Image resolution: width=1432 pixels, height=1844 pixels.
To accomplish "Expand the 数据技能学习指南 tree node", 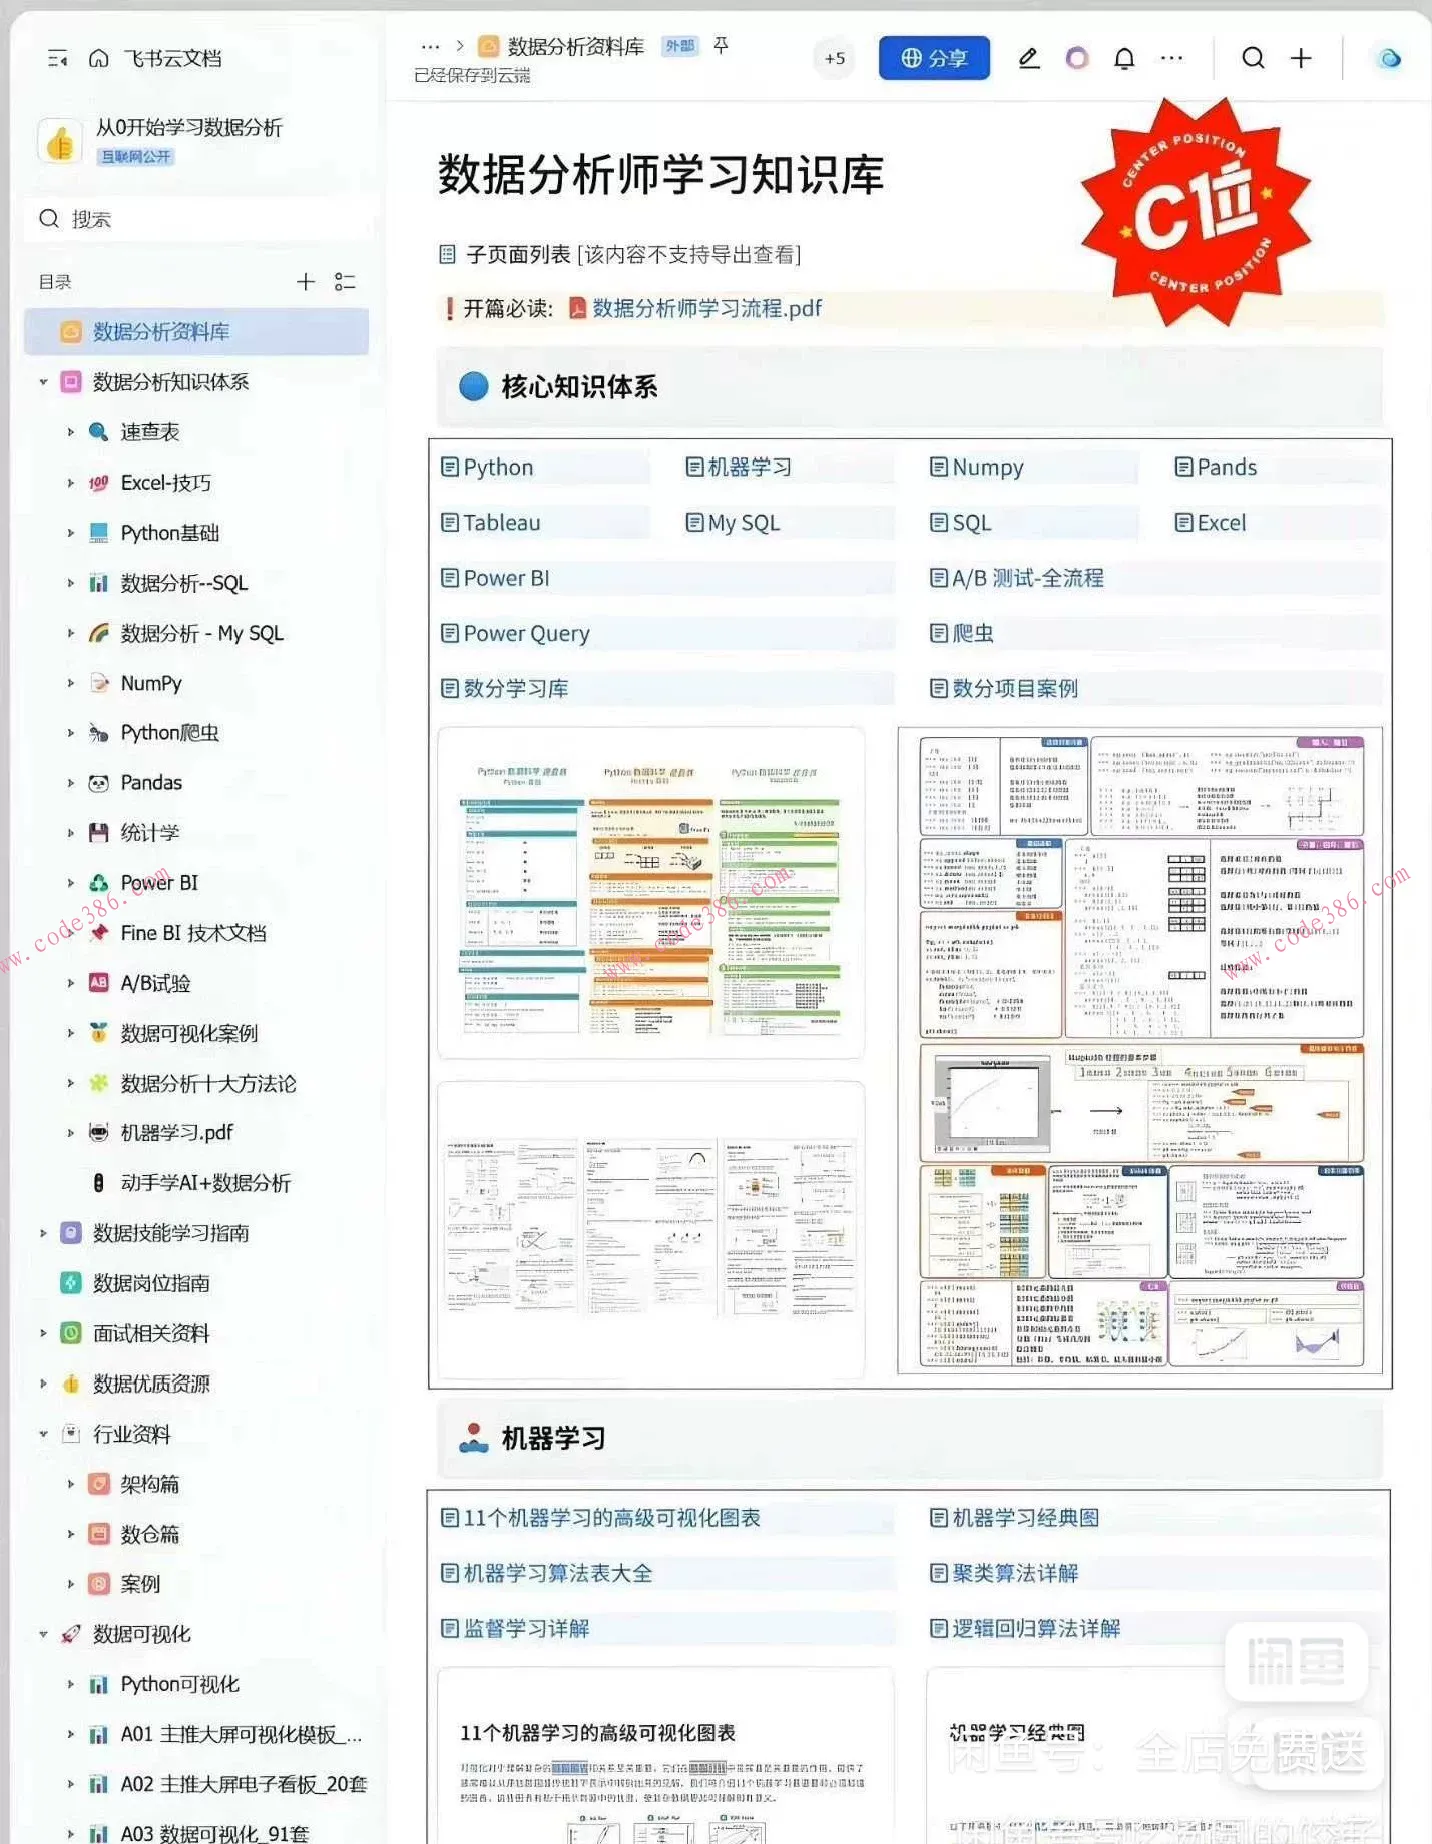I will coord(43,1233).
